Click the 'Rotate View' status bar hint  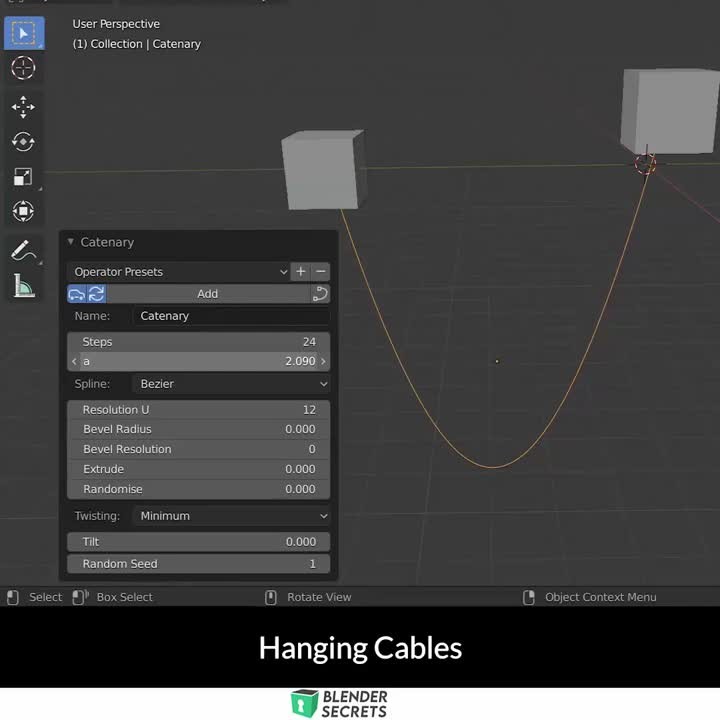click(x=319, y=597)
